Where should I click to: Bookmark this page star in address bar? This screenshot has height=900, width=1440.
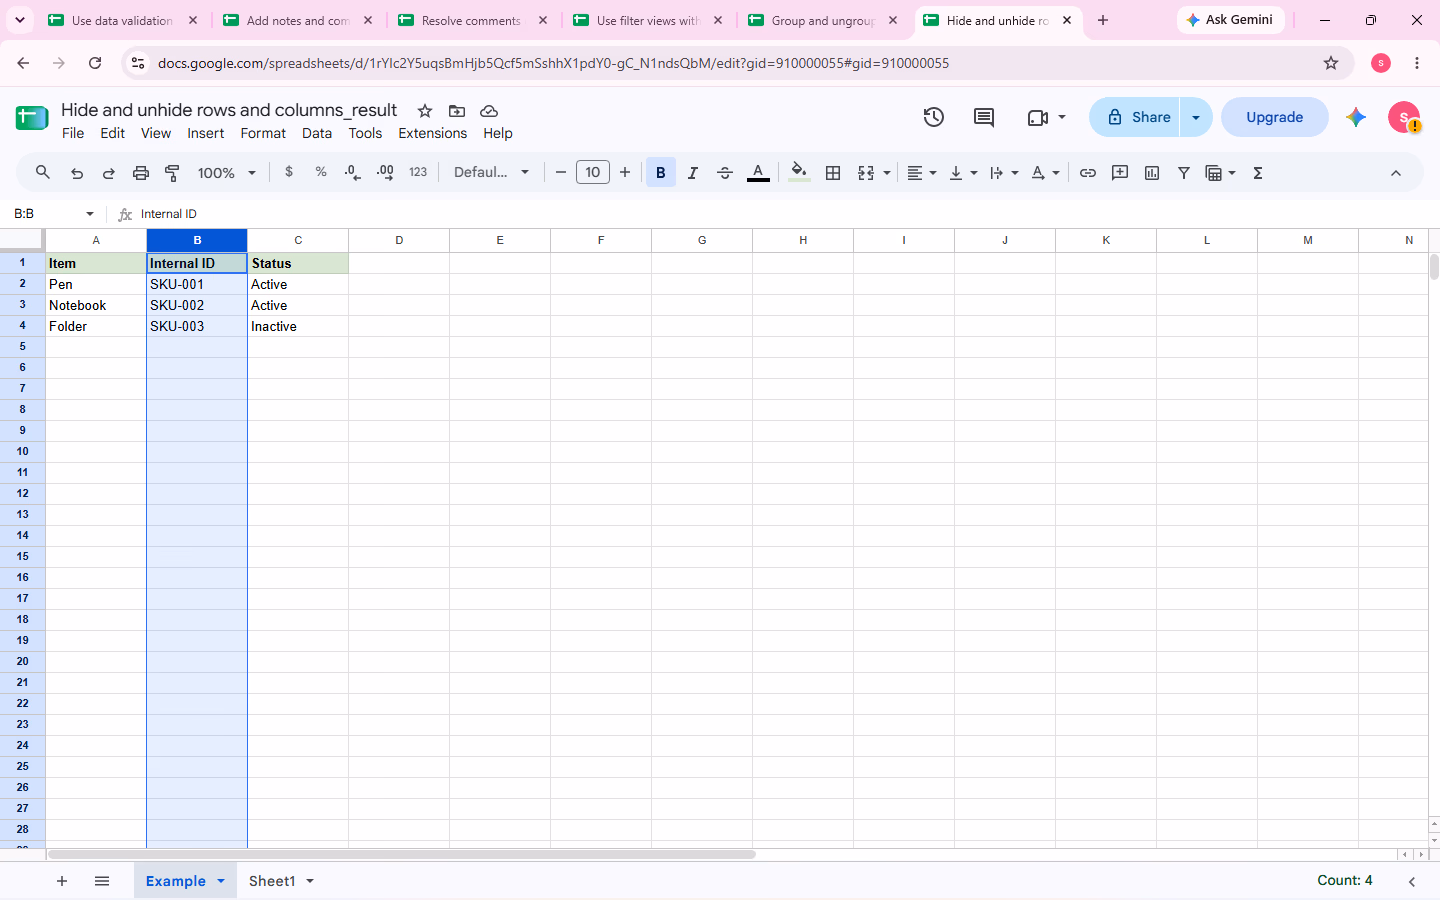1331,63
